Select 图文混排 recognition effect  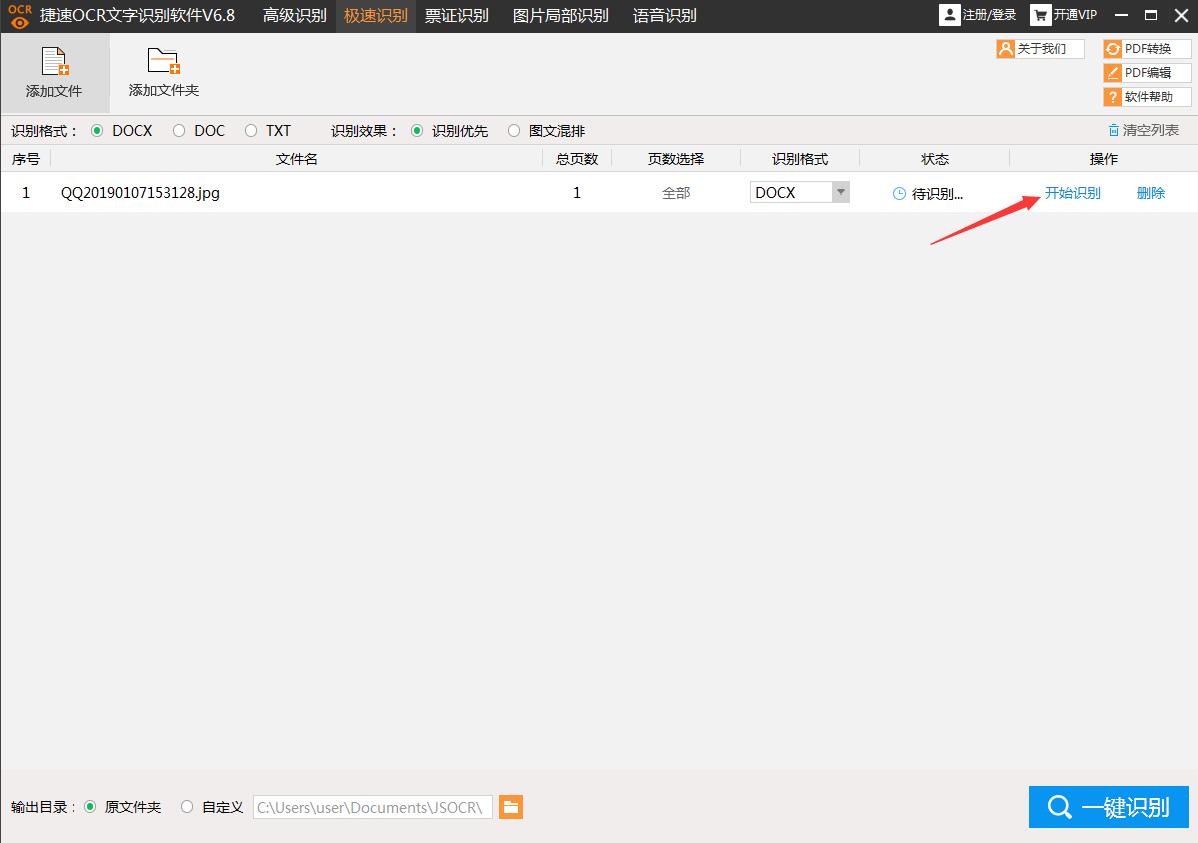(x=514, y=130)
